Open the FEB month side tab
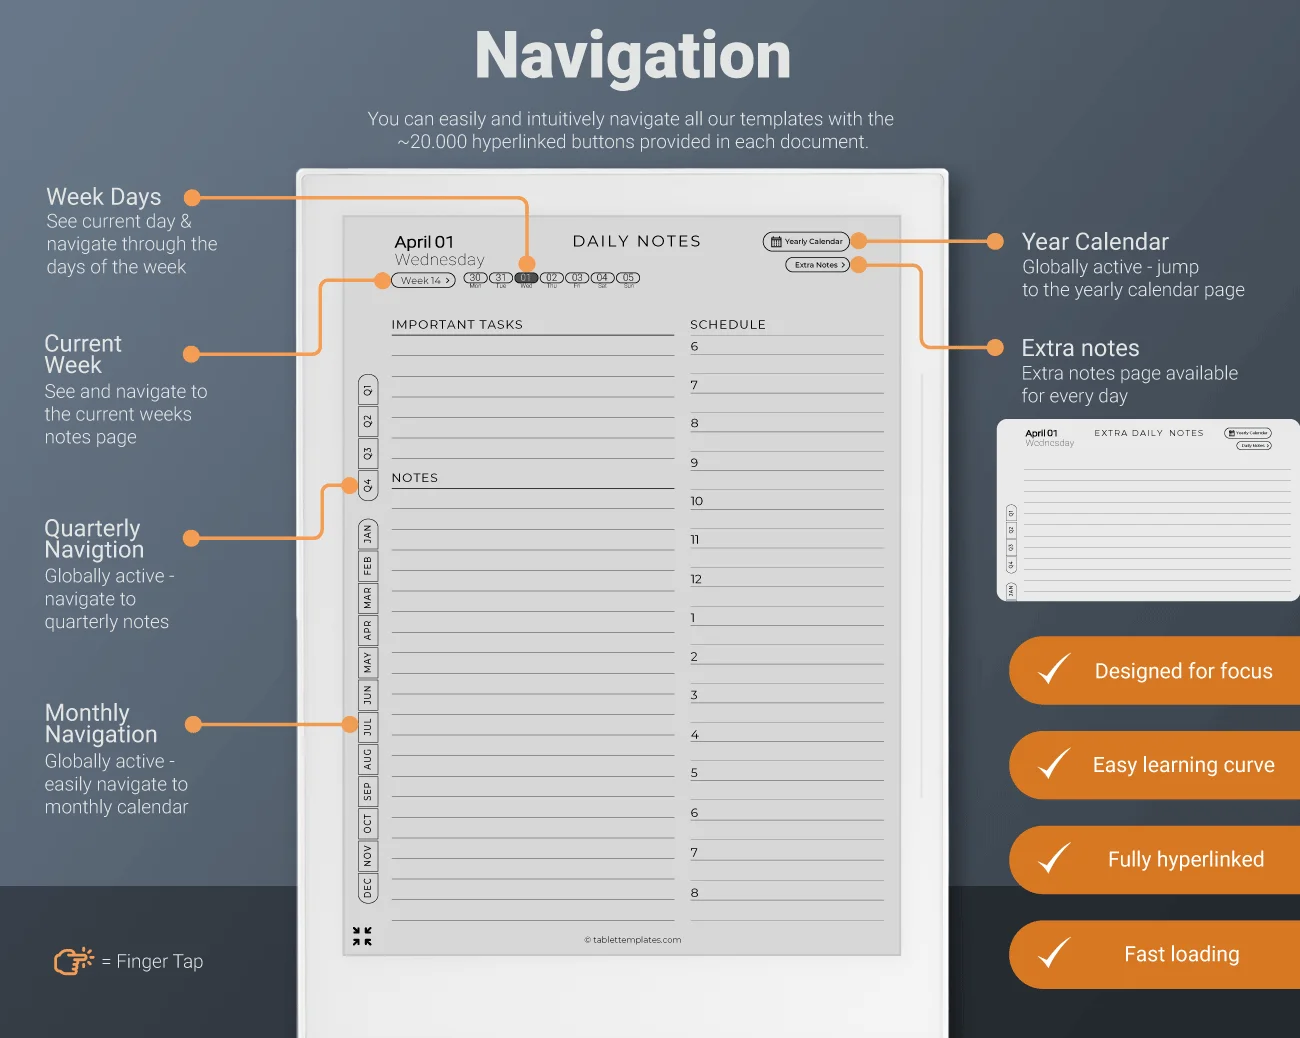Viewport: 1300px width, 1038px height. point(367,566)
